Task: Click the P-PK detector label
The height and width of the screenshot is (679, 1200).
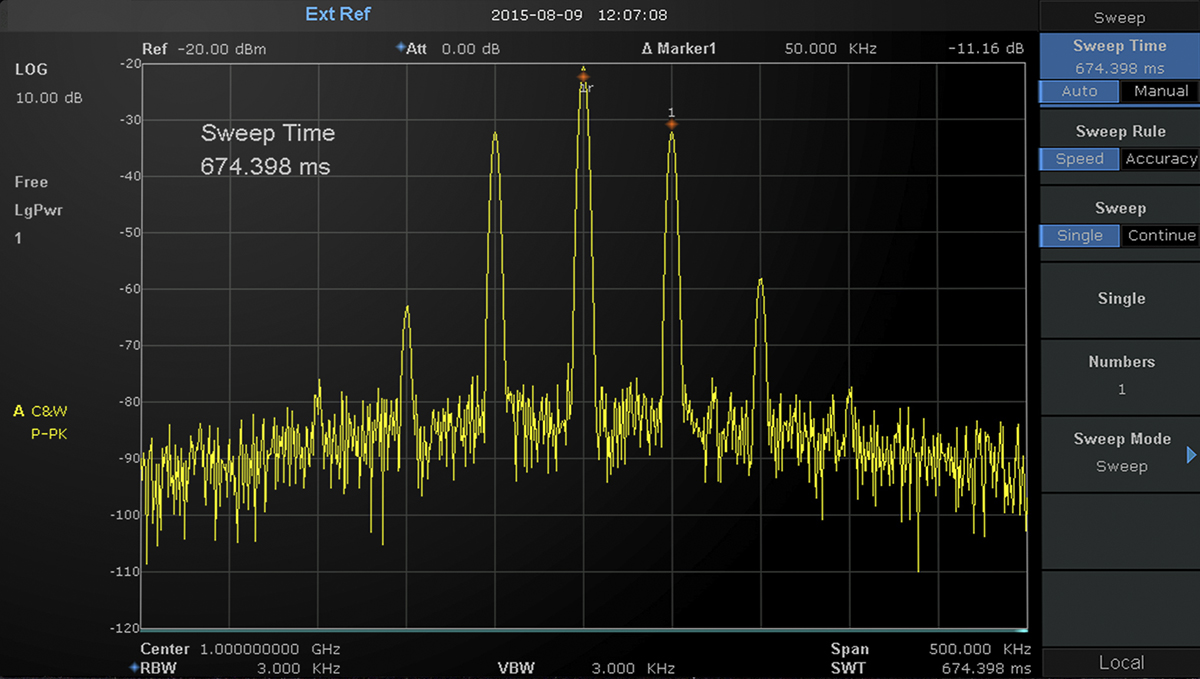Action: point(49,433)
